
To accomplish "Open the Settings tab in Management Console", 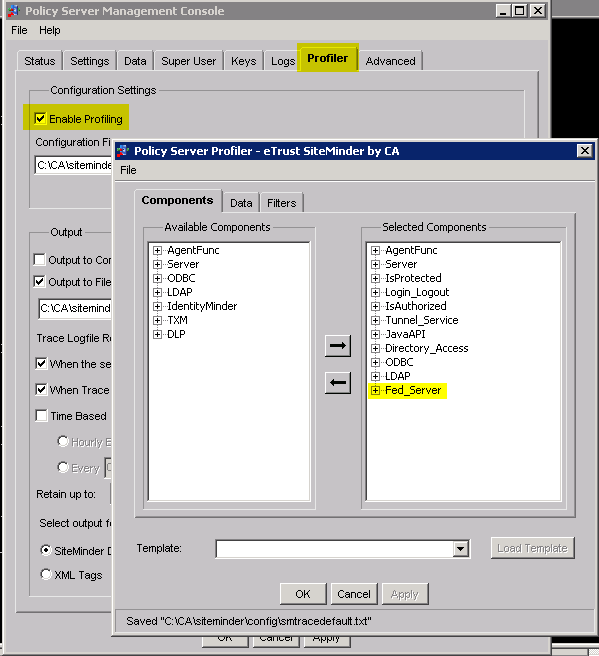I will tap(90, 61).
